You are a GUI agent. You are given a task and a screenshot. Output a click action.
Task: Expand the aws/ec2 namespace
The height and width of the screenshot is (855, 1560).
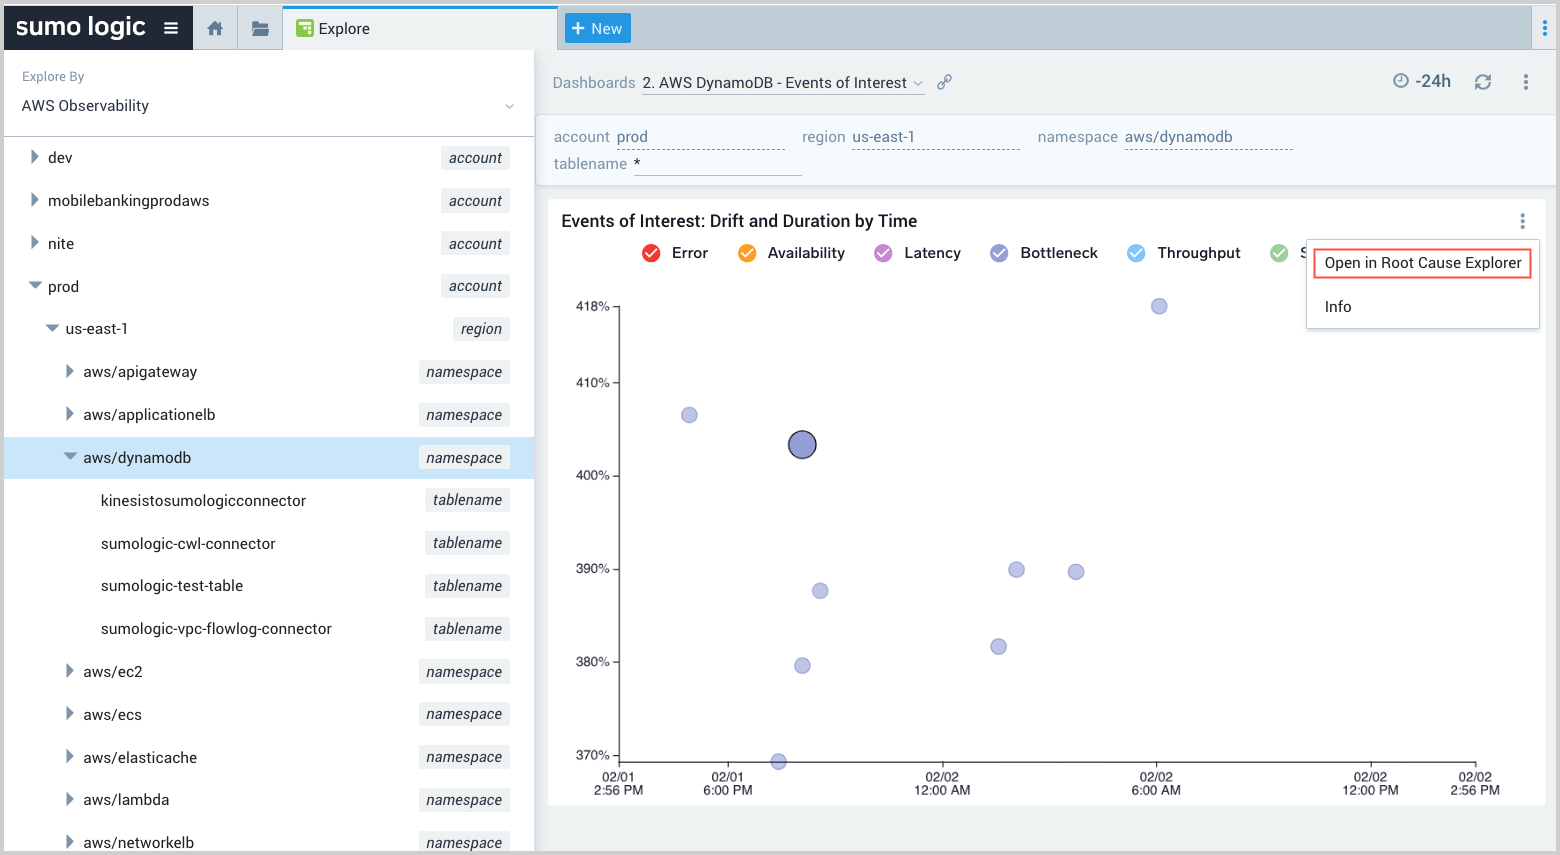(70, 671)
